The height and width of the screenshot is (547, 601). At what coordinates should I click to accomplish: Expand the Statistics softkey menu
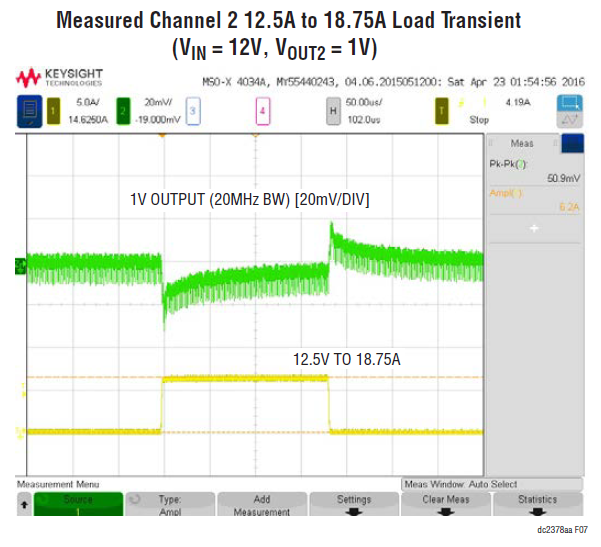[538, 505]
